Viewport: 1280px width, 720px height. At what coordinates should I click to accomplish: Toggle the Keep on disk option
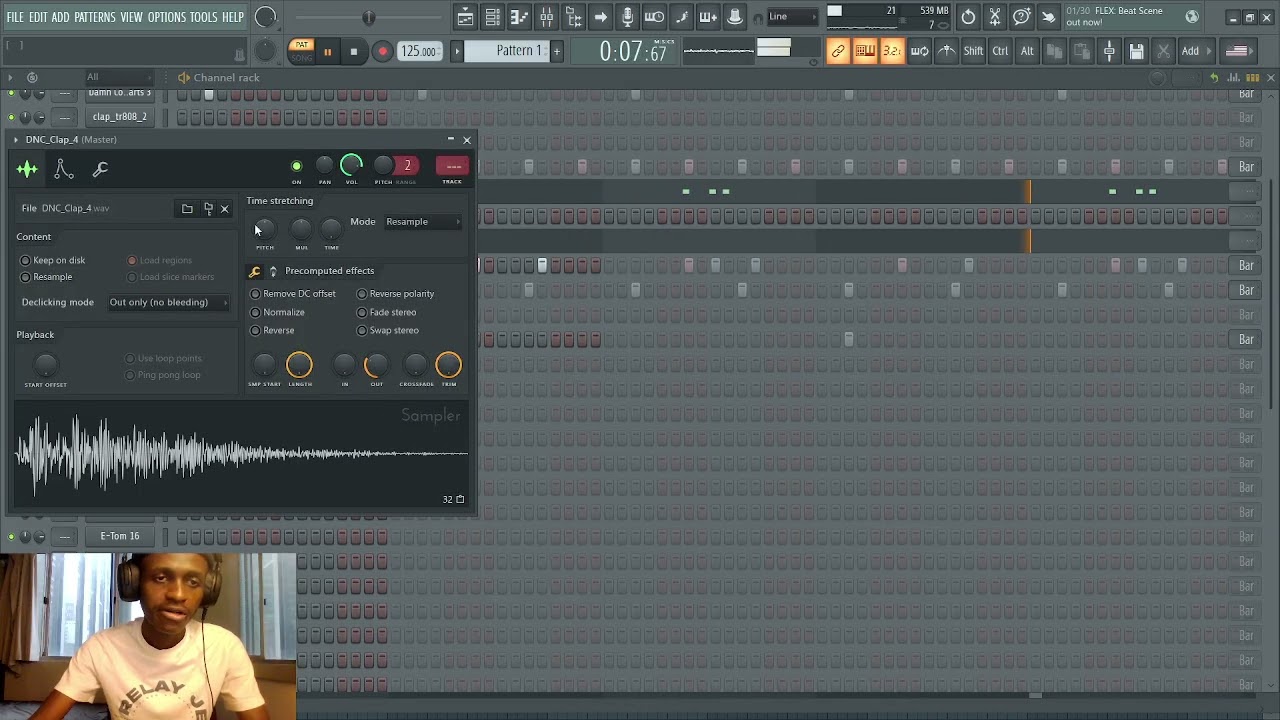53,260
